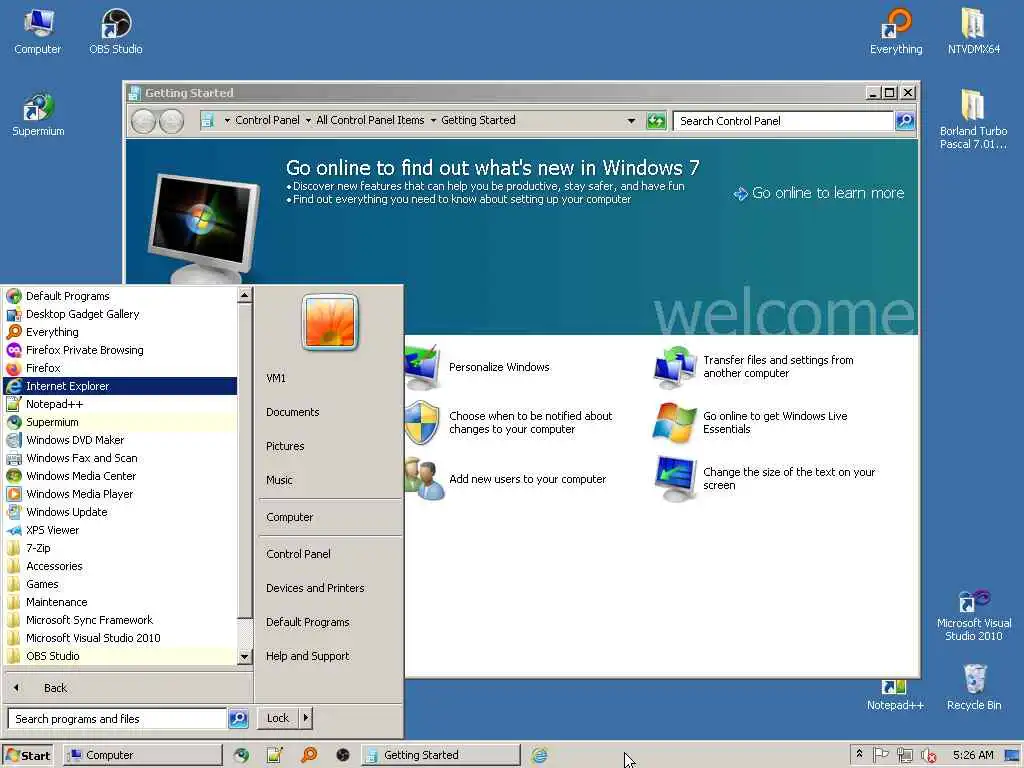Click the Start button

(x=27, y=756)
